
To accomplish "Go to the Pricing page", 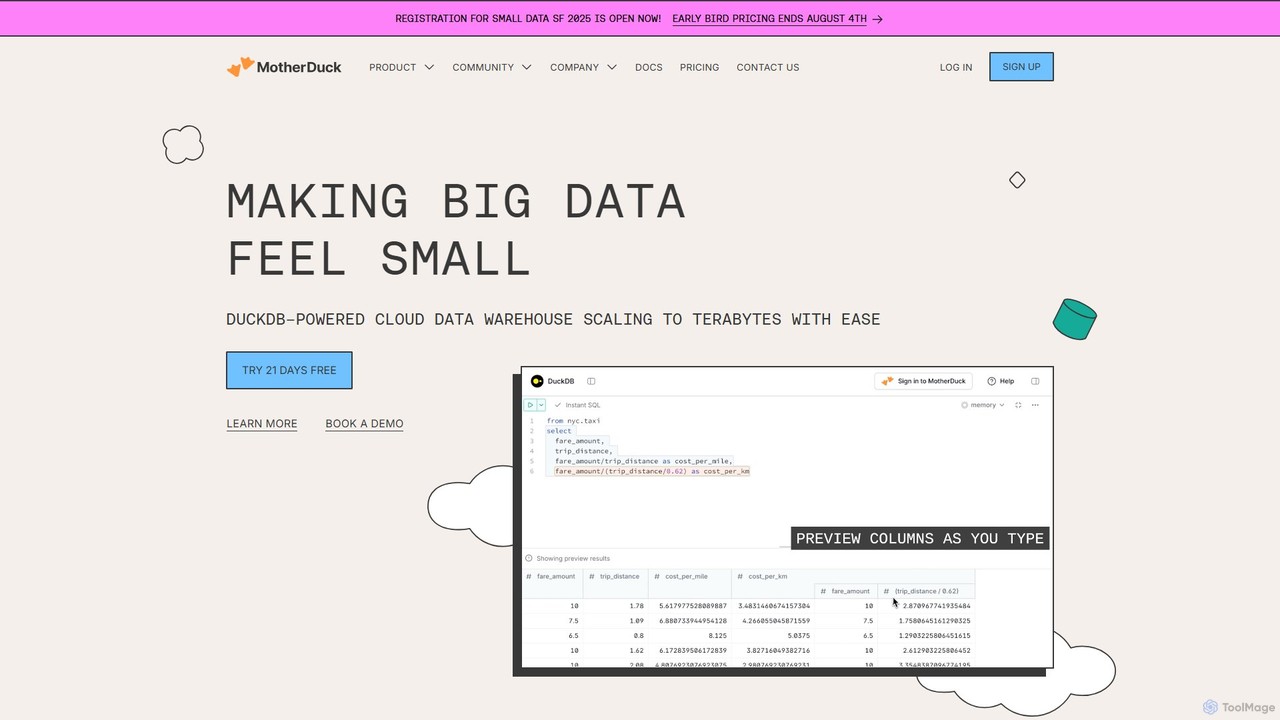I will [699, 67].
